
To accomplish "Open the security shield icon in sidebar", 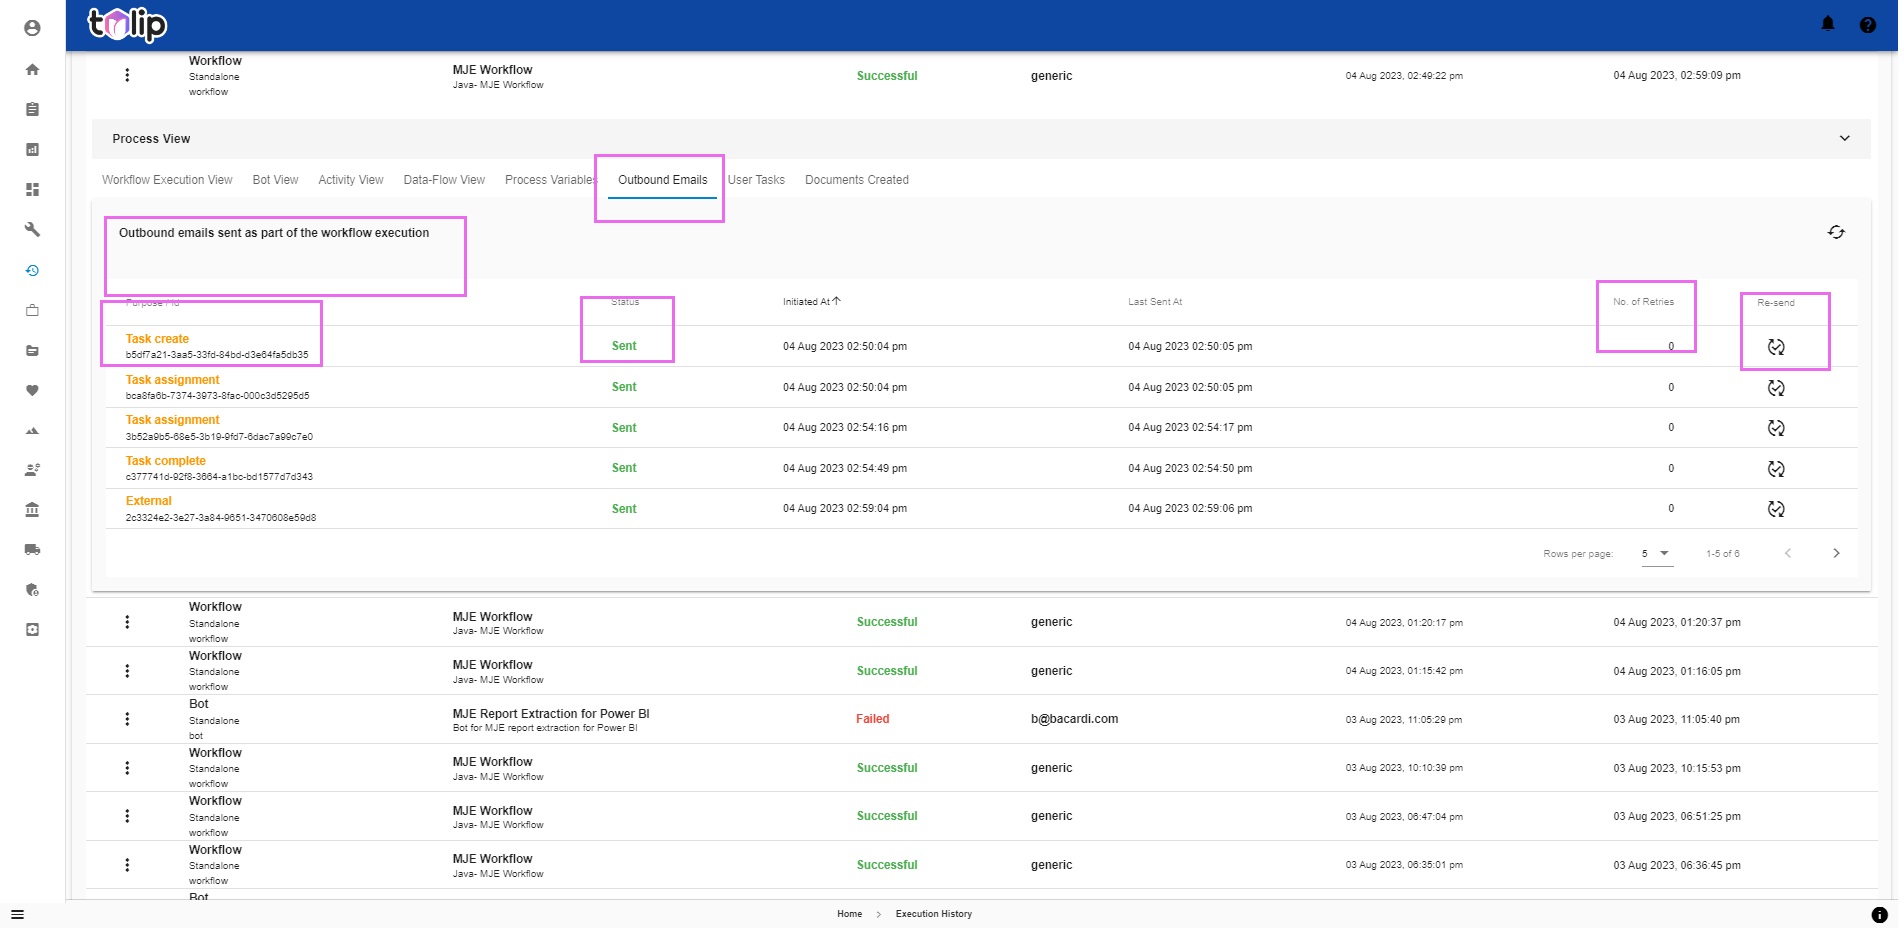I will pos(32,589).
